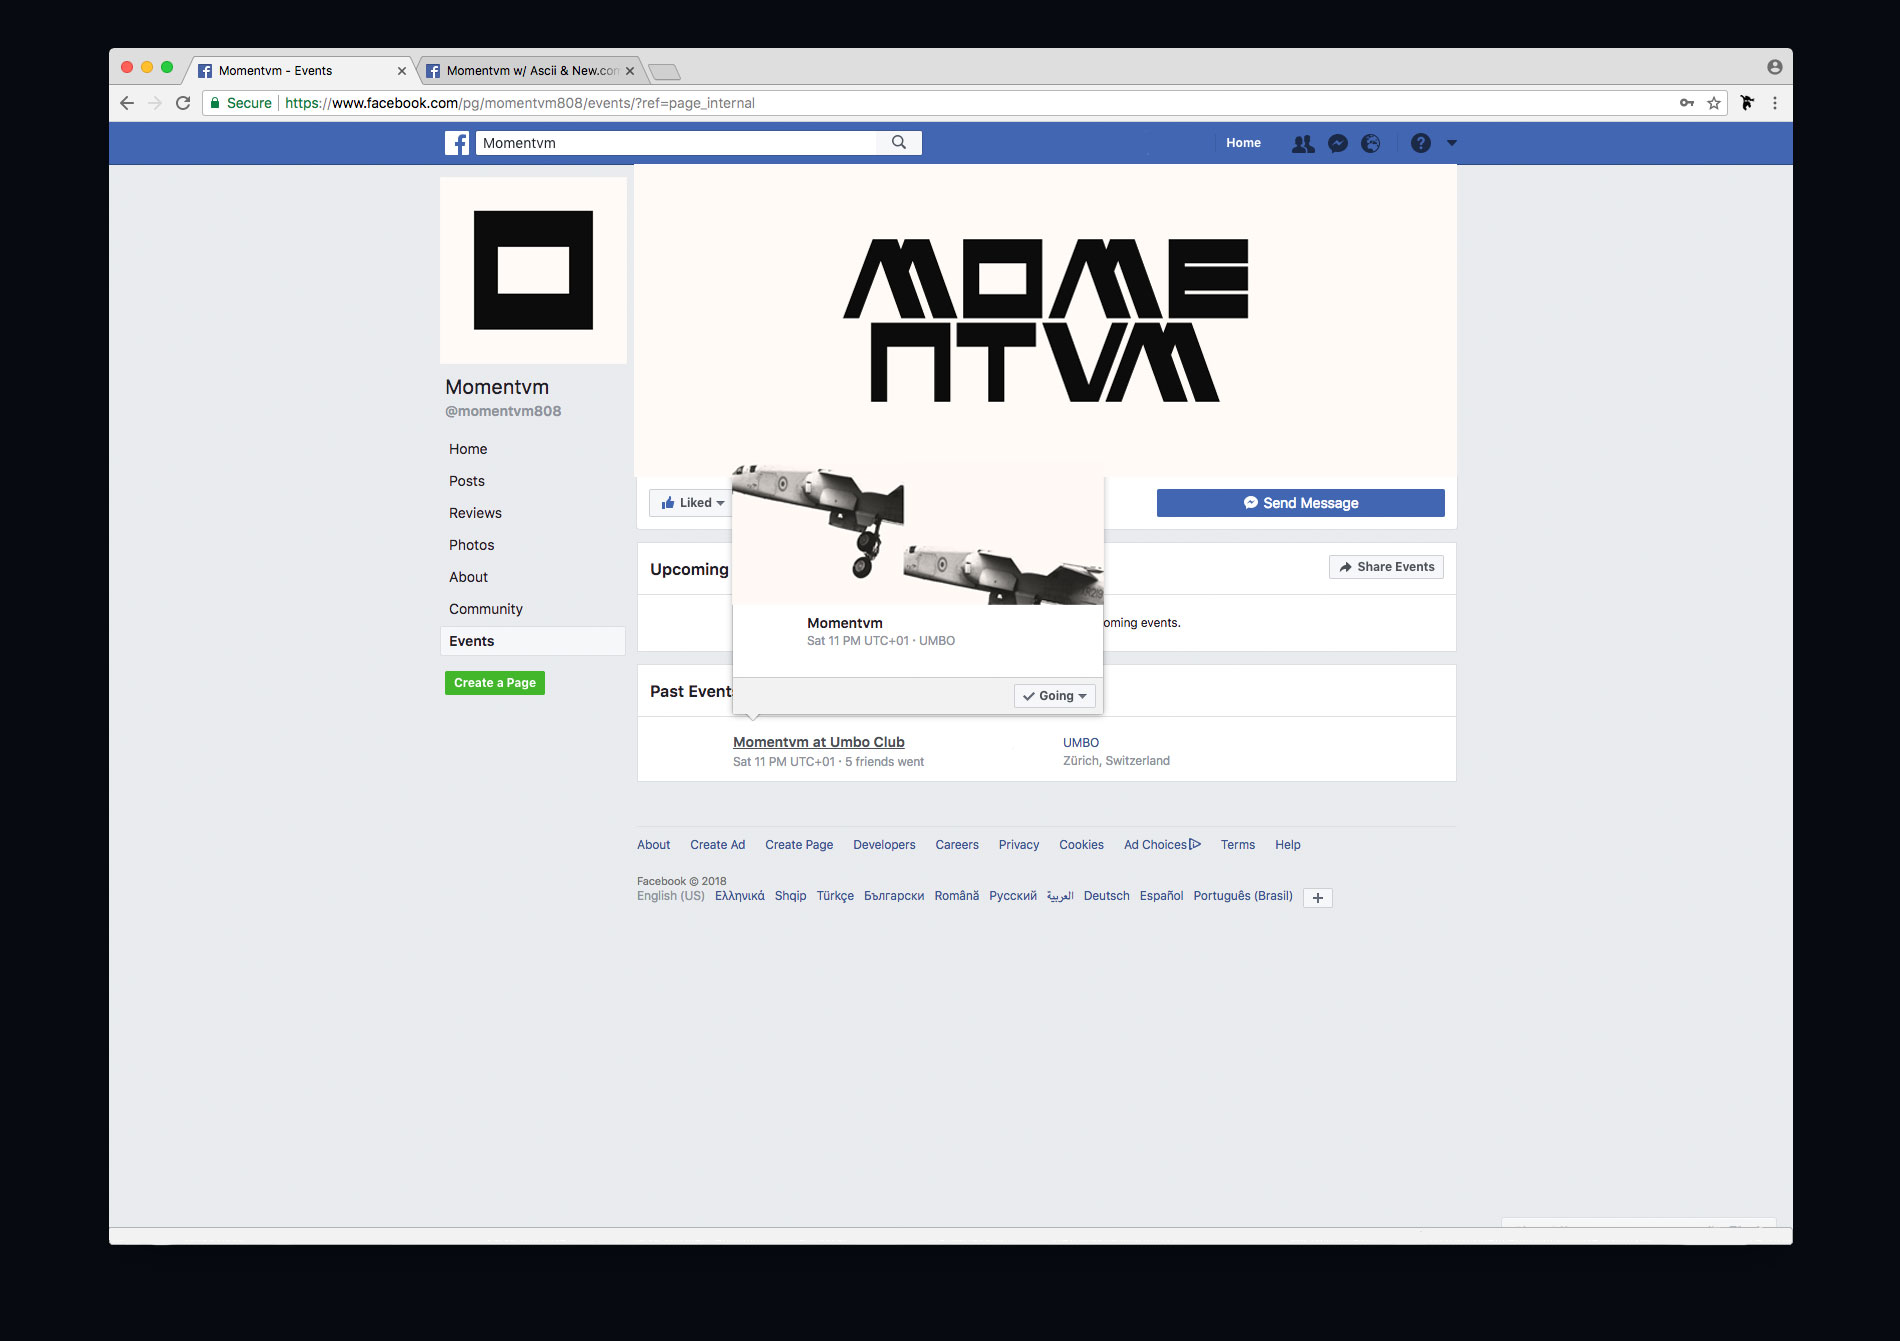Open About in page sidebar

coord(468,577)
